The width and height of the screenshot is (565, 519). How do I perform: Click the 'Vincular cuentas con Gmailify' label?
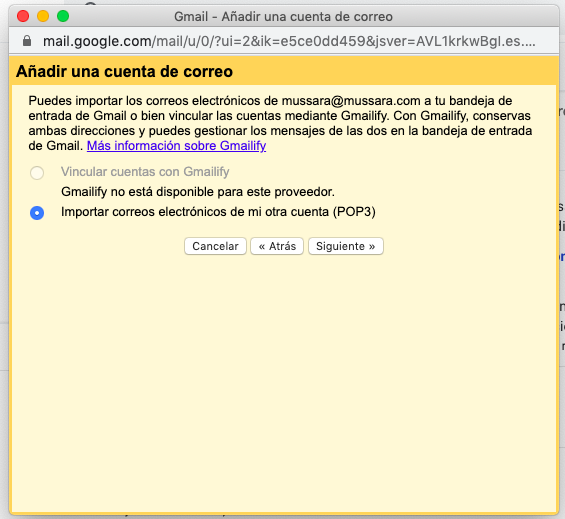(x=145, y=172)
